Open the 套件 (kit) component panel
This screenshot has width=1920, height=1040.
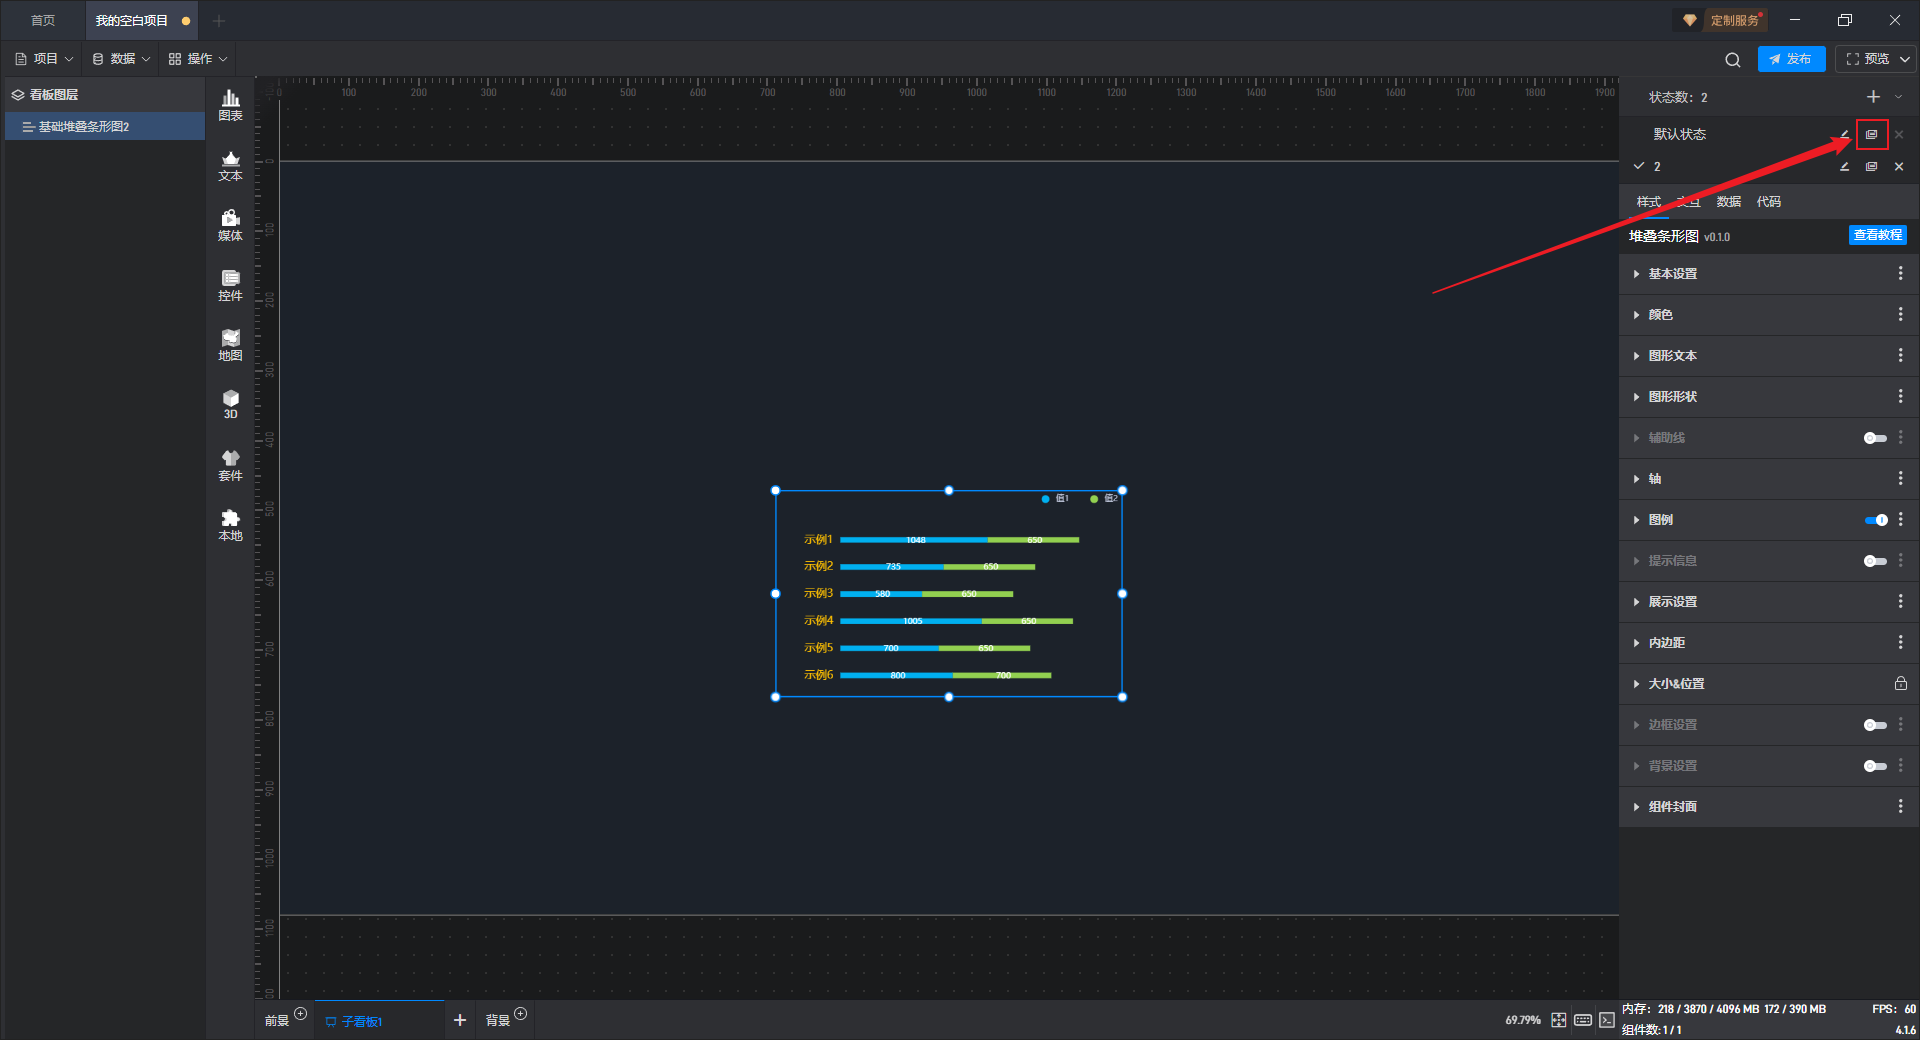pos(230,465)
